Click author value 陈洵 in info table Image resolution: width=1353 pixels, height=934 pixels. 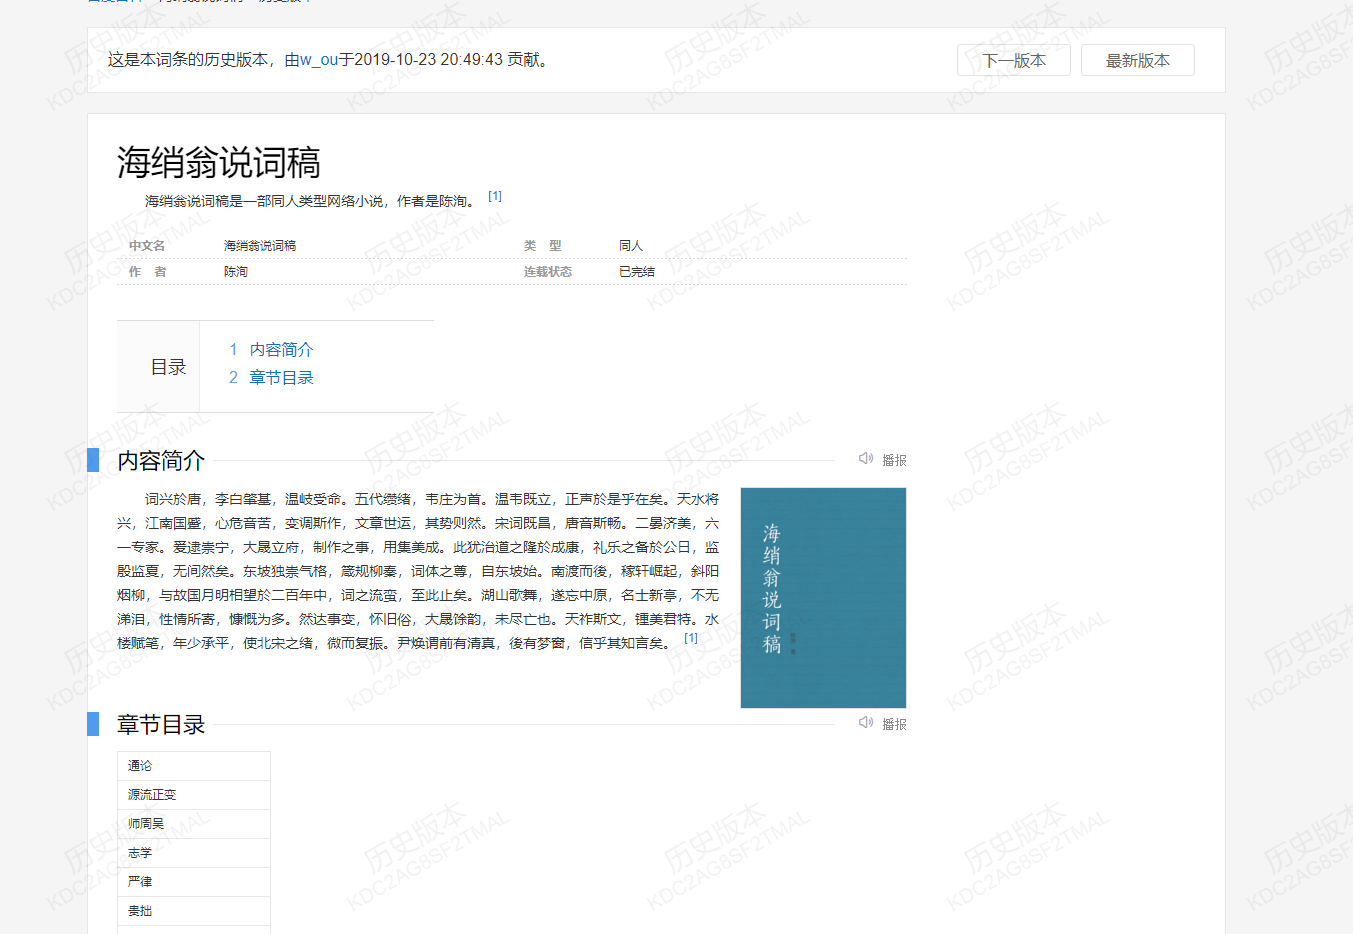pos(236,272)
